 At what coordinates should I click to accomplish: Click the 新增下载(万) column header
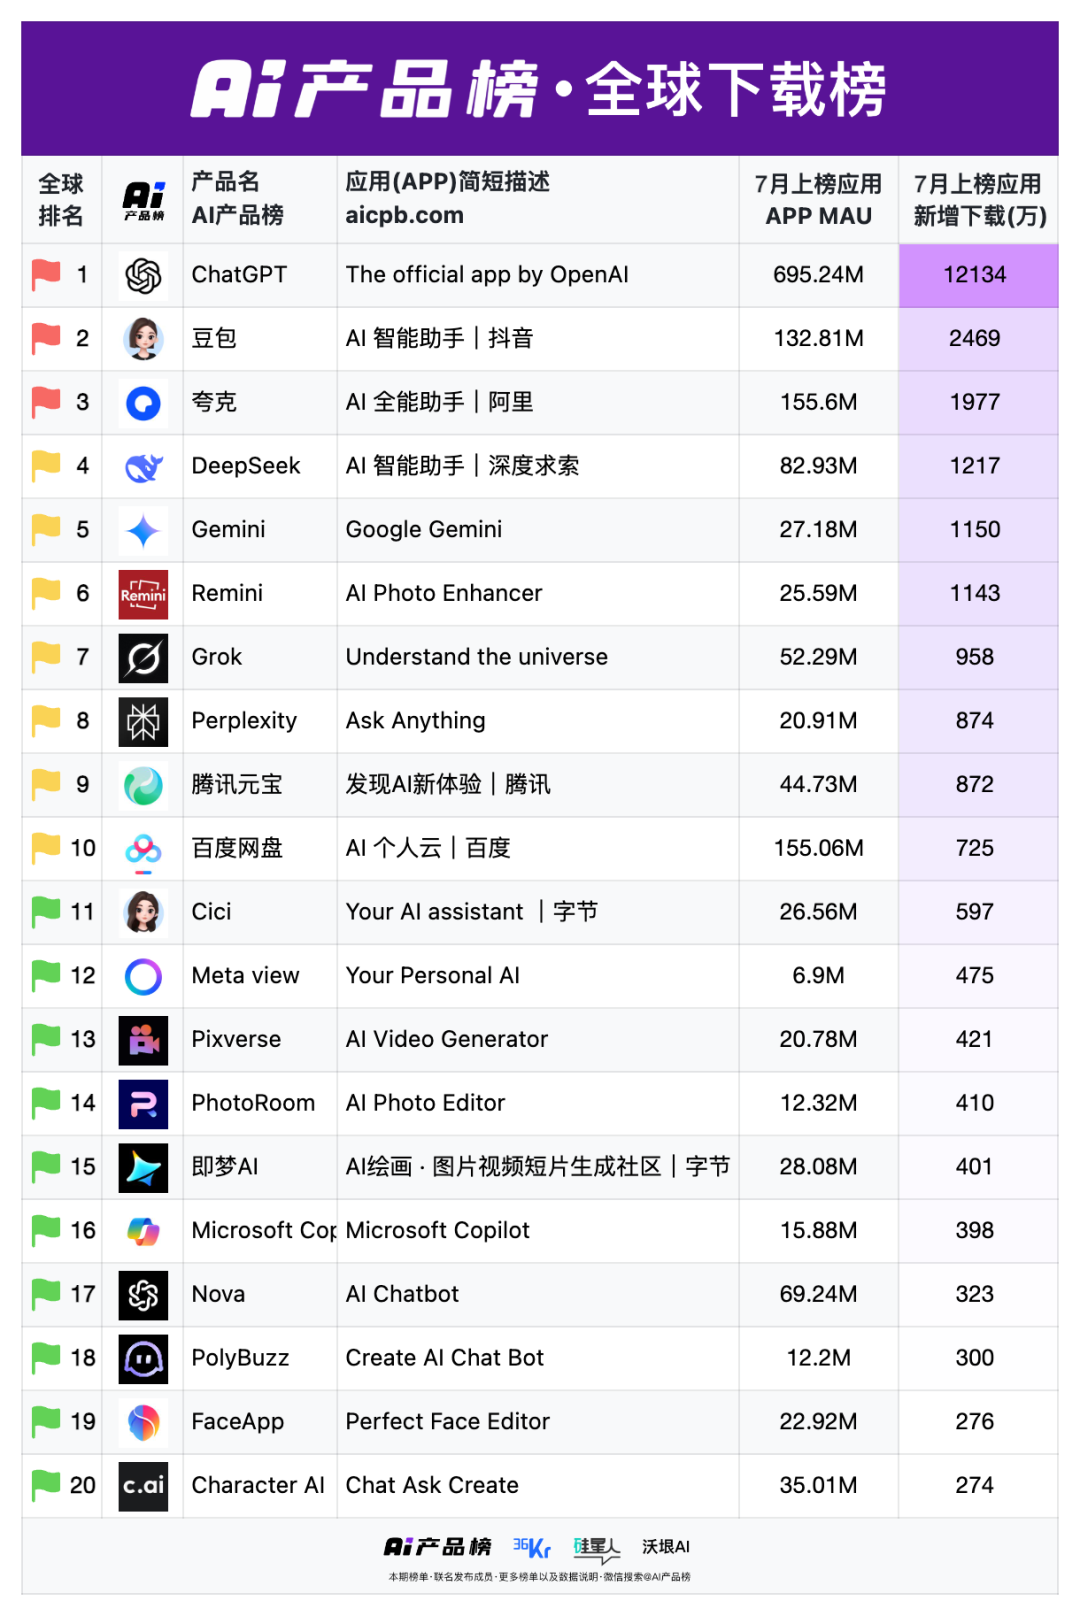(979, 199)
